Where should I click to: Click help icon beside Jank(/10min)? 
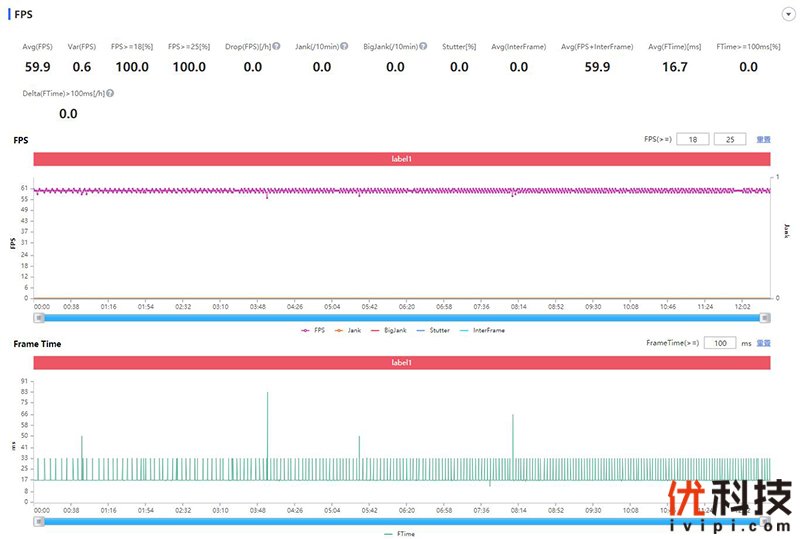click(x=346, y=46)
